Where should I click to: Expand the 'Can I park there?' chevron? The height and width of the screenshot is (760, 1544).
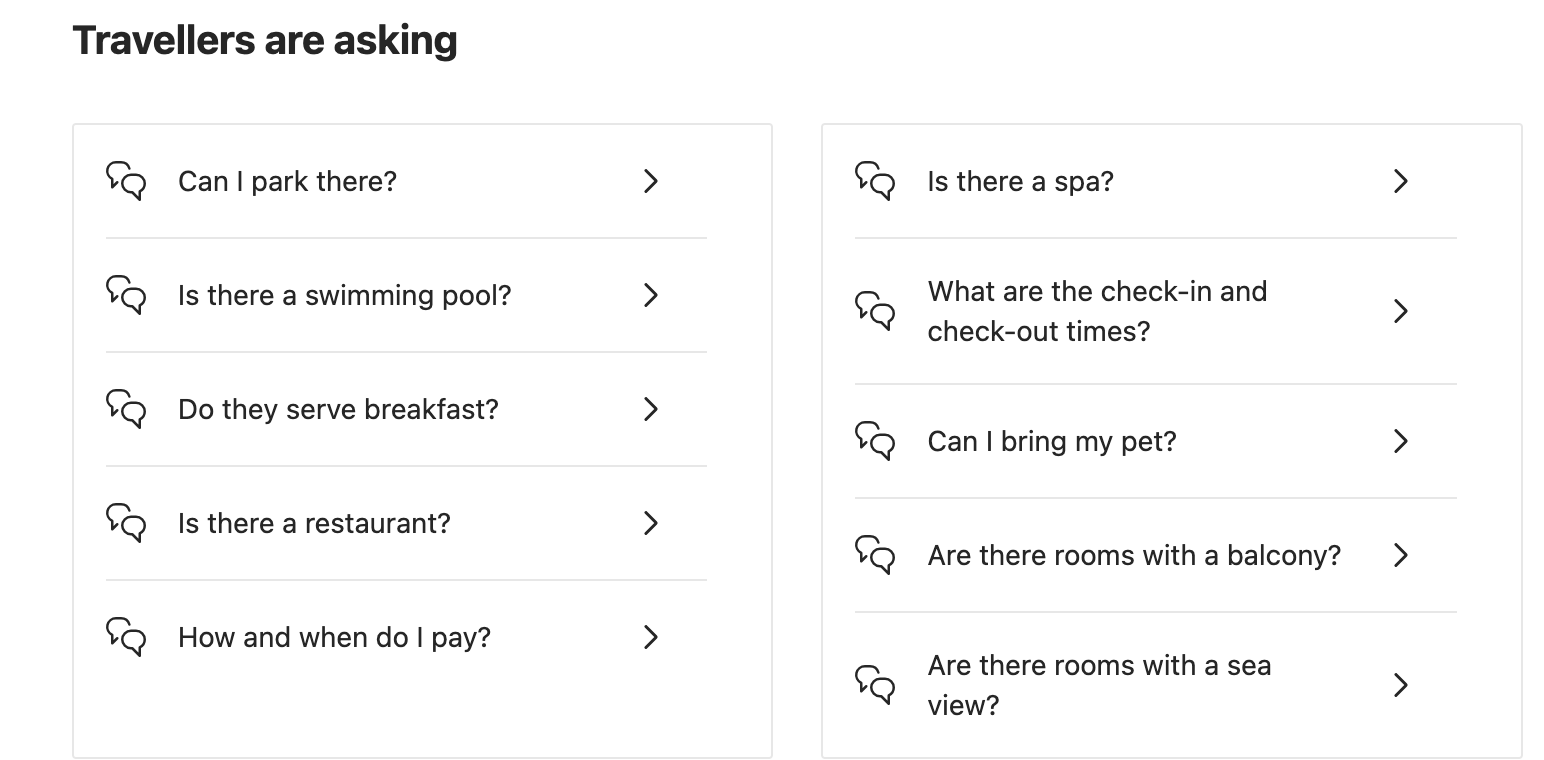(x=651, y=181)
